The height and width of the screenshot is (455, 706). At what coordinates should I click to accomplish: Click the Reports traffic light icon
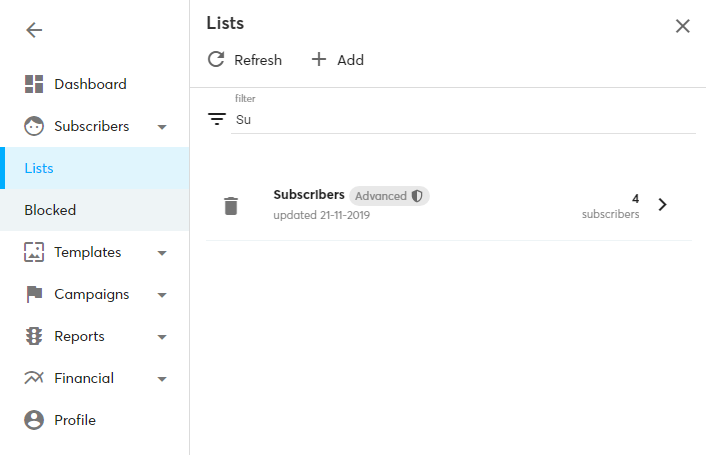34,336
